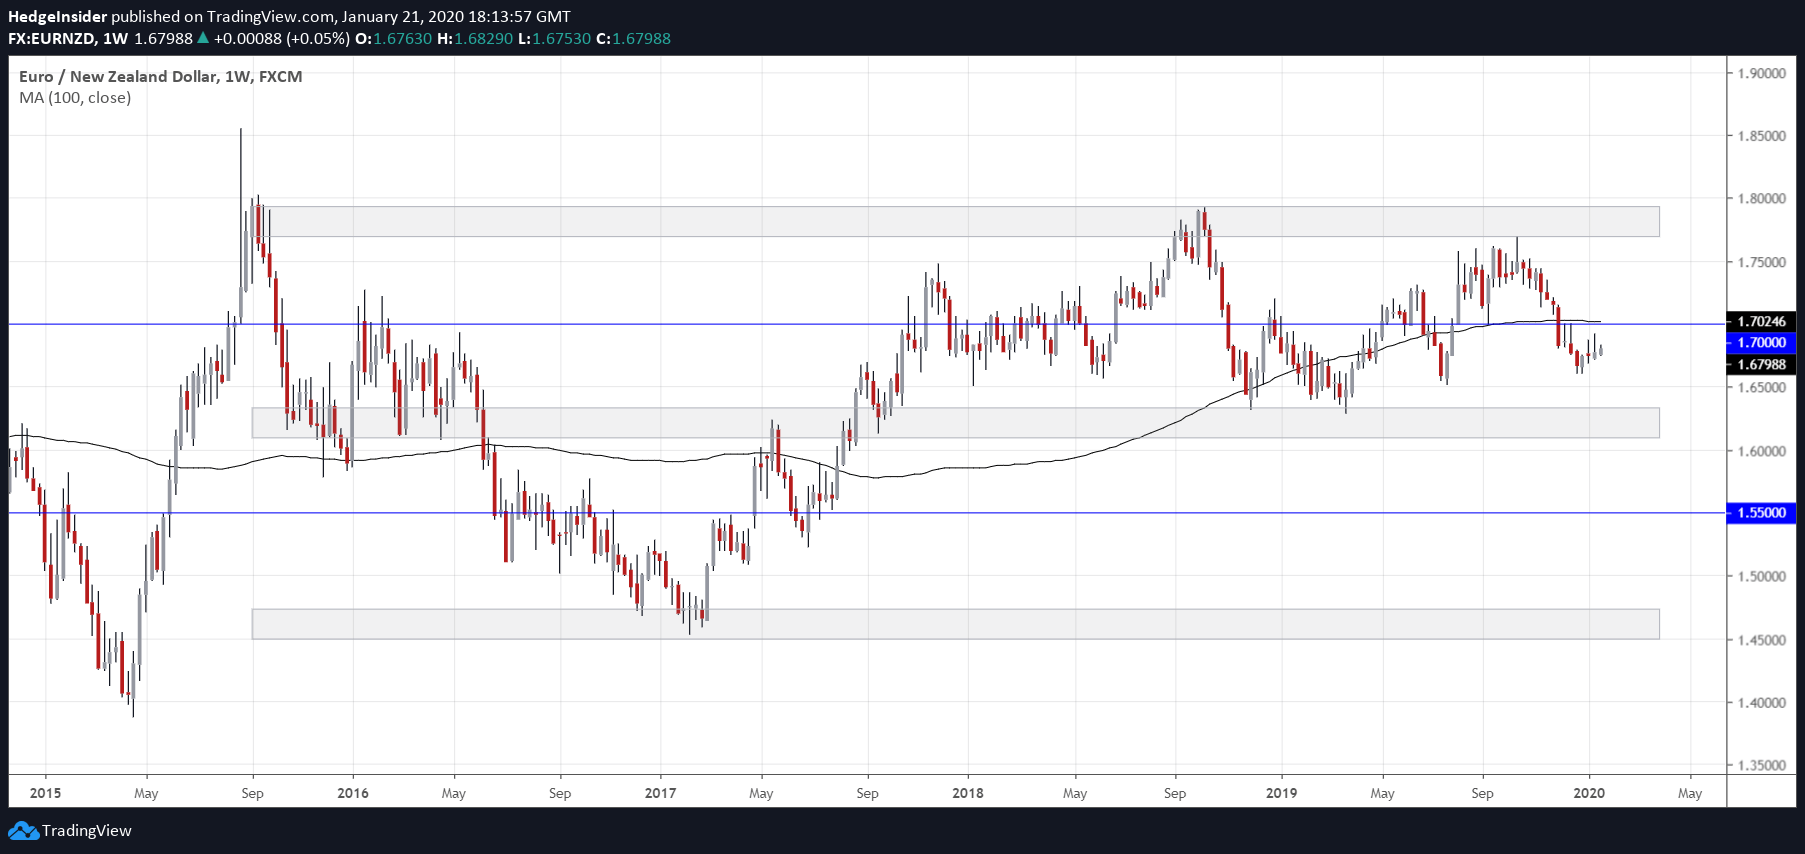Image resolution: width=1805 pixels, height=854 pixels.
Task: Click the 1.40000 price axis label
Action: (x=1761, y=703)
